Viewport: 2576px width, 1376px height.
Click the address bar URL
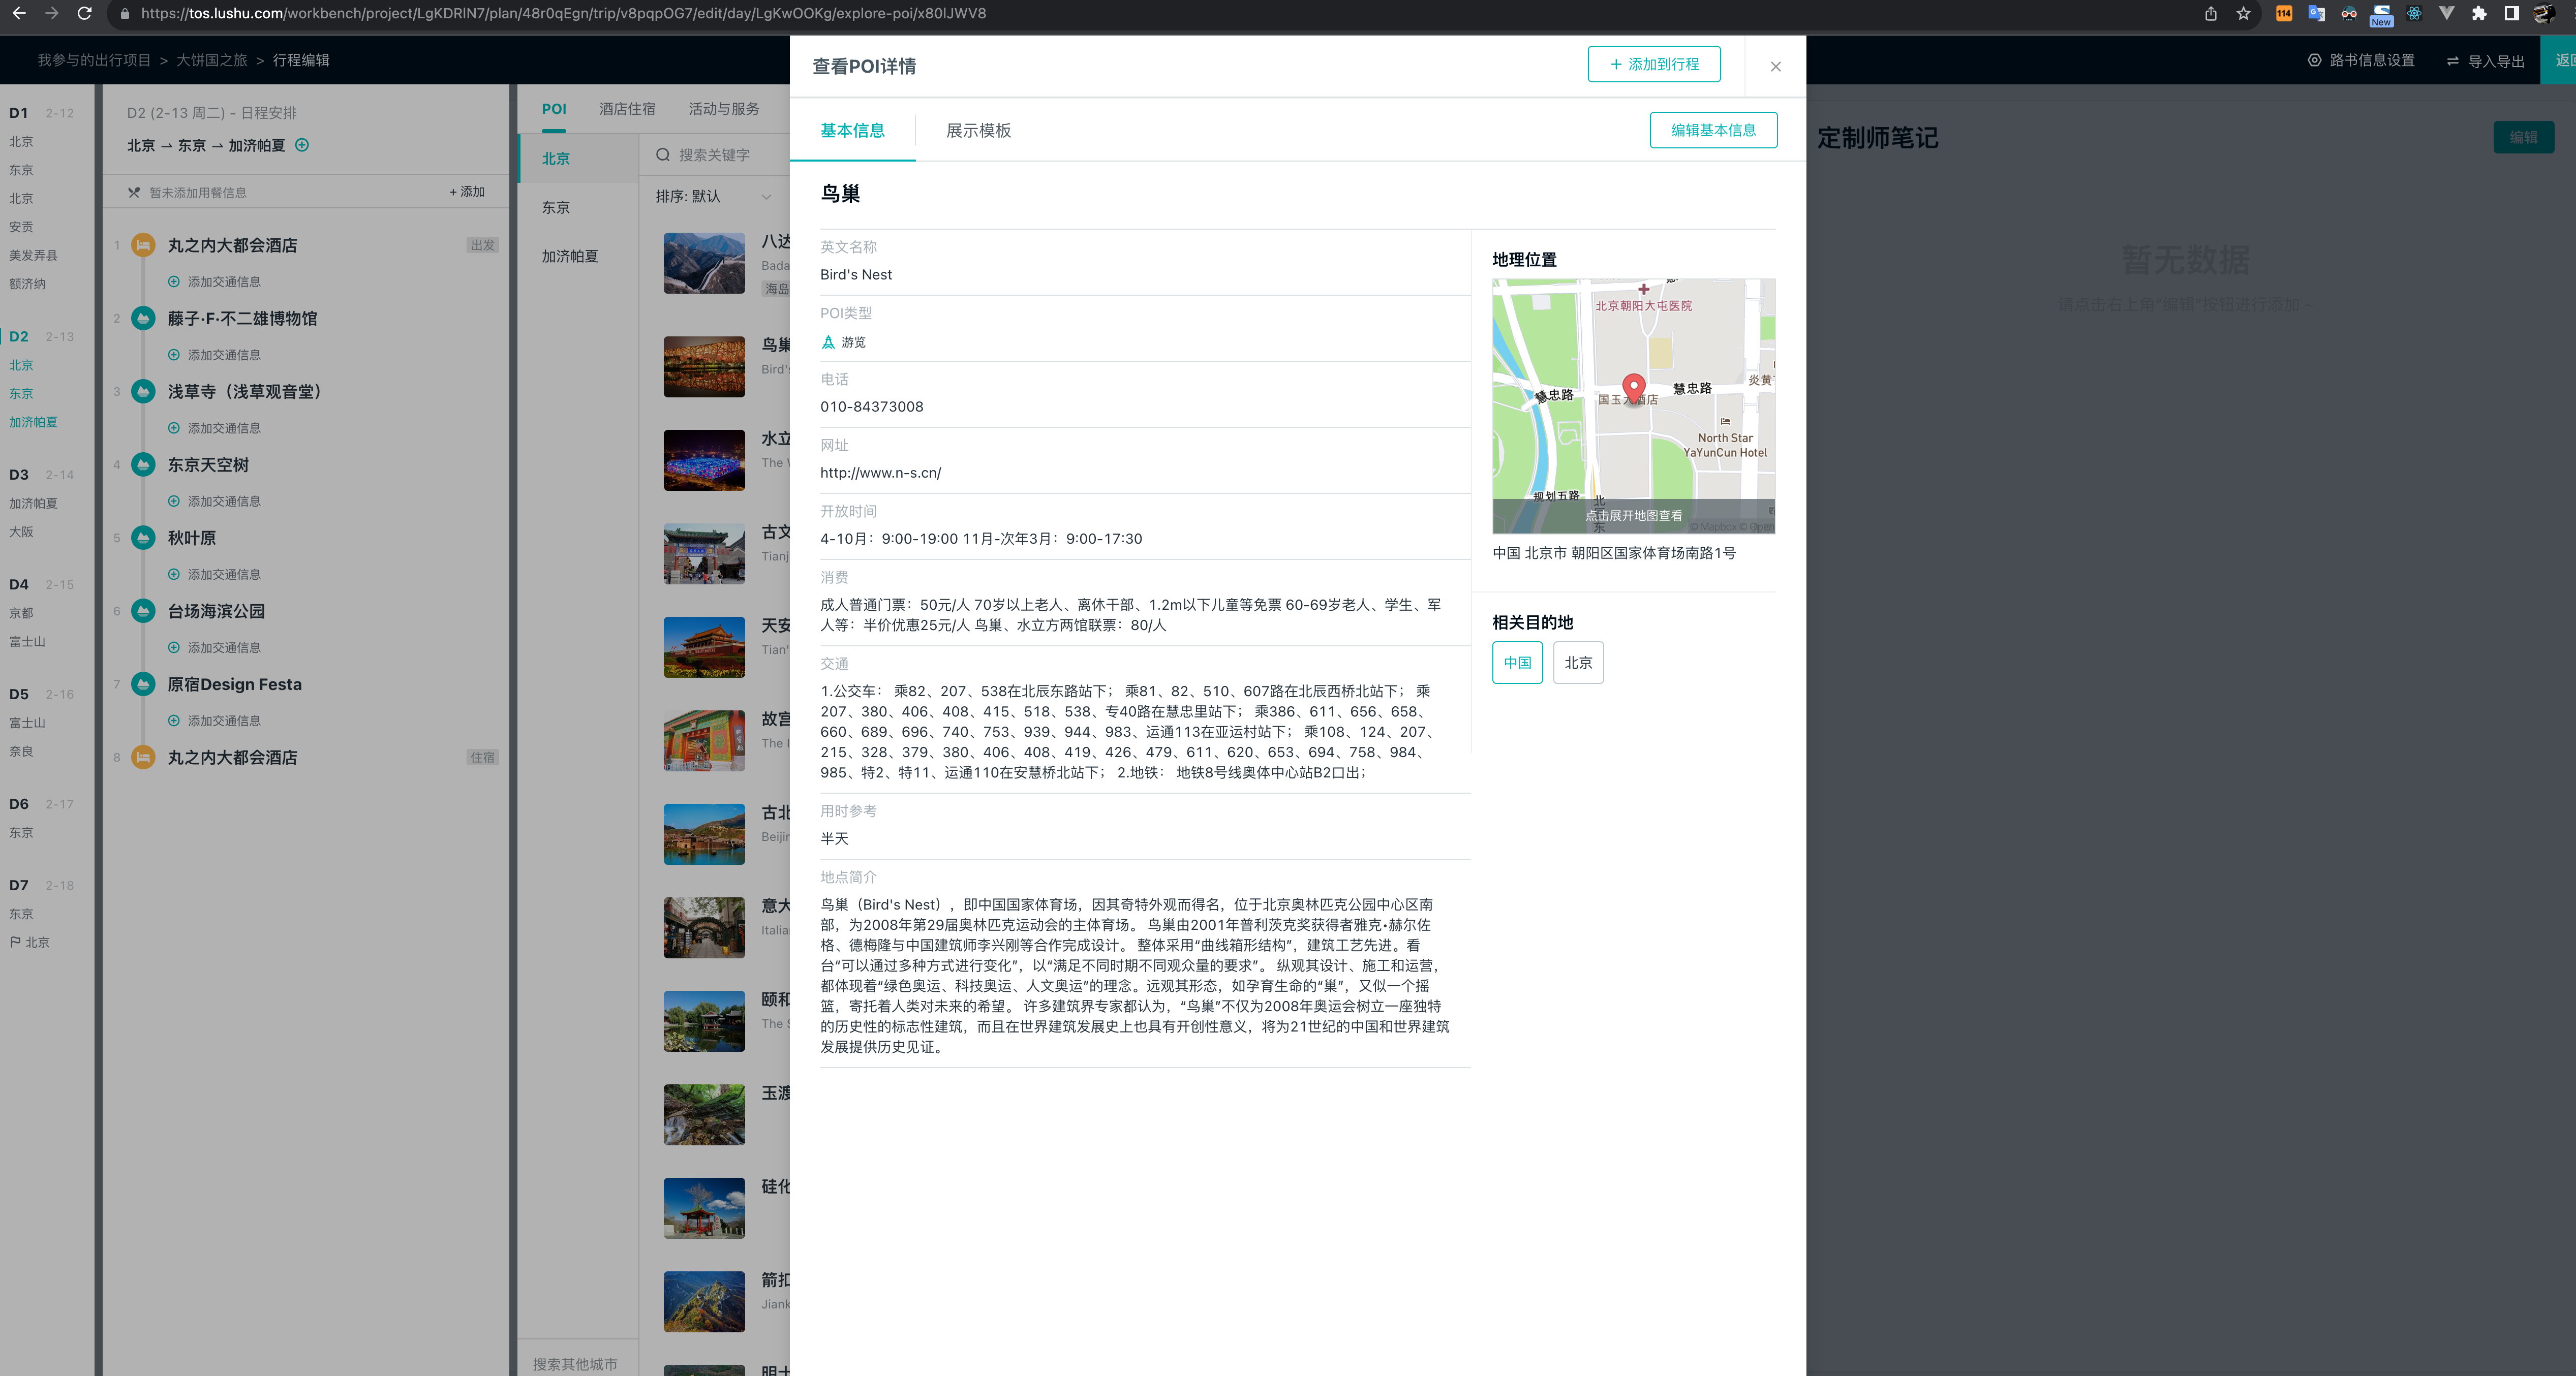563,13
